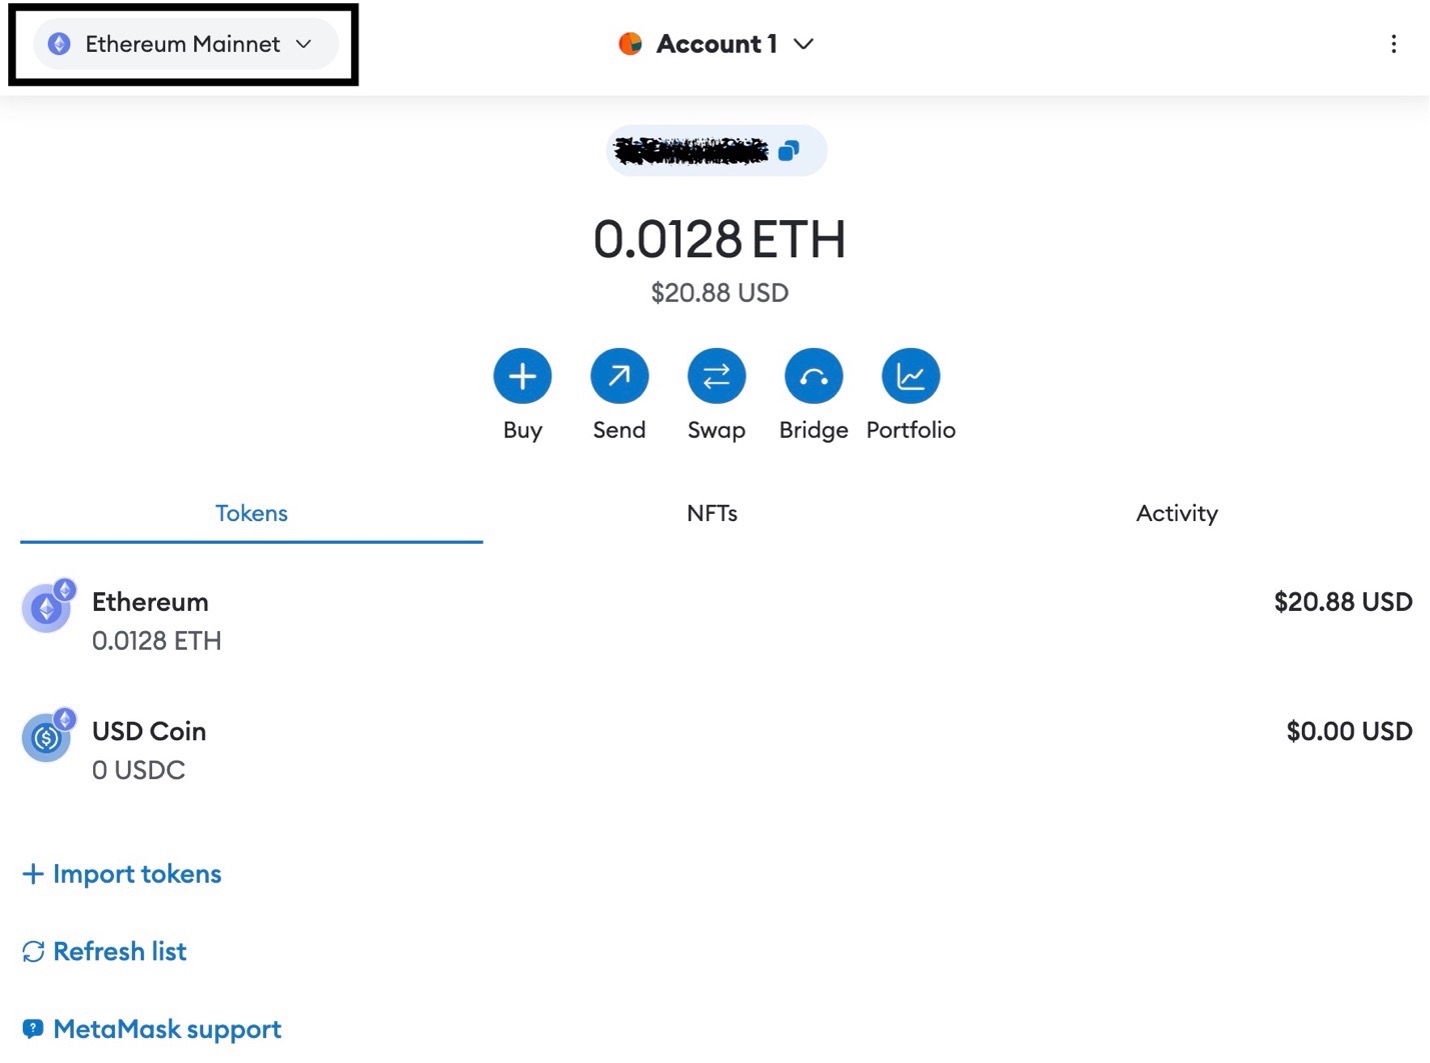Screen dimensions: 1430x1063
Task: Click the blue Buy plus icon
Action: click(522, 377)
